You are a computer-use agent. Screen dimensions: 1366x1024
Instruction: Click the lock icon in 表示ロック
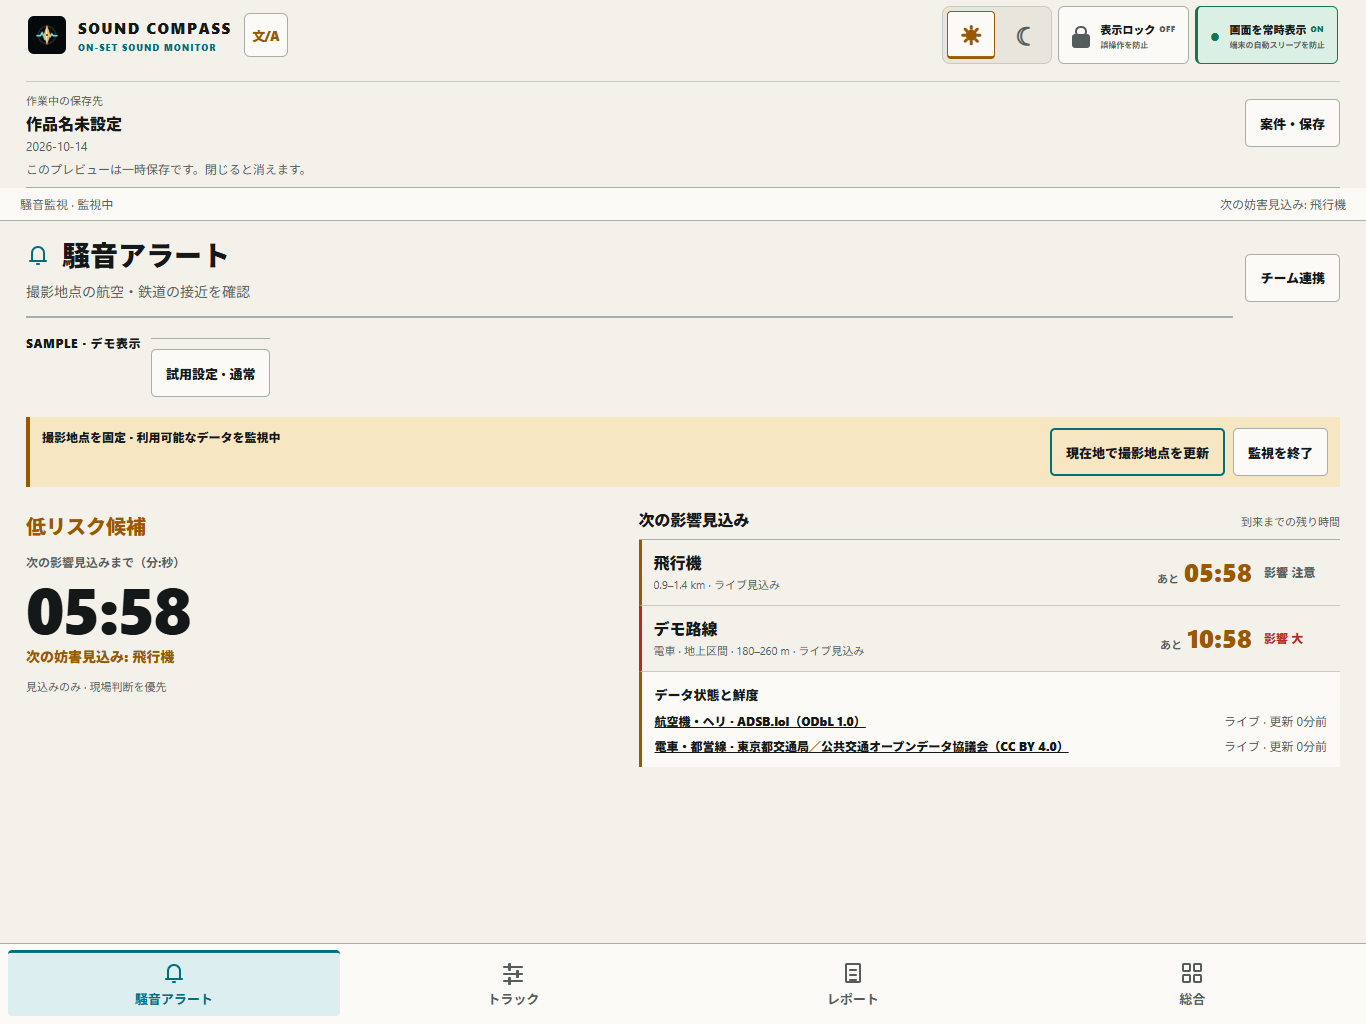(1081, 37)
